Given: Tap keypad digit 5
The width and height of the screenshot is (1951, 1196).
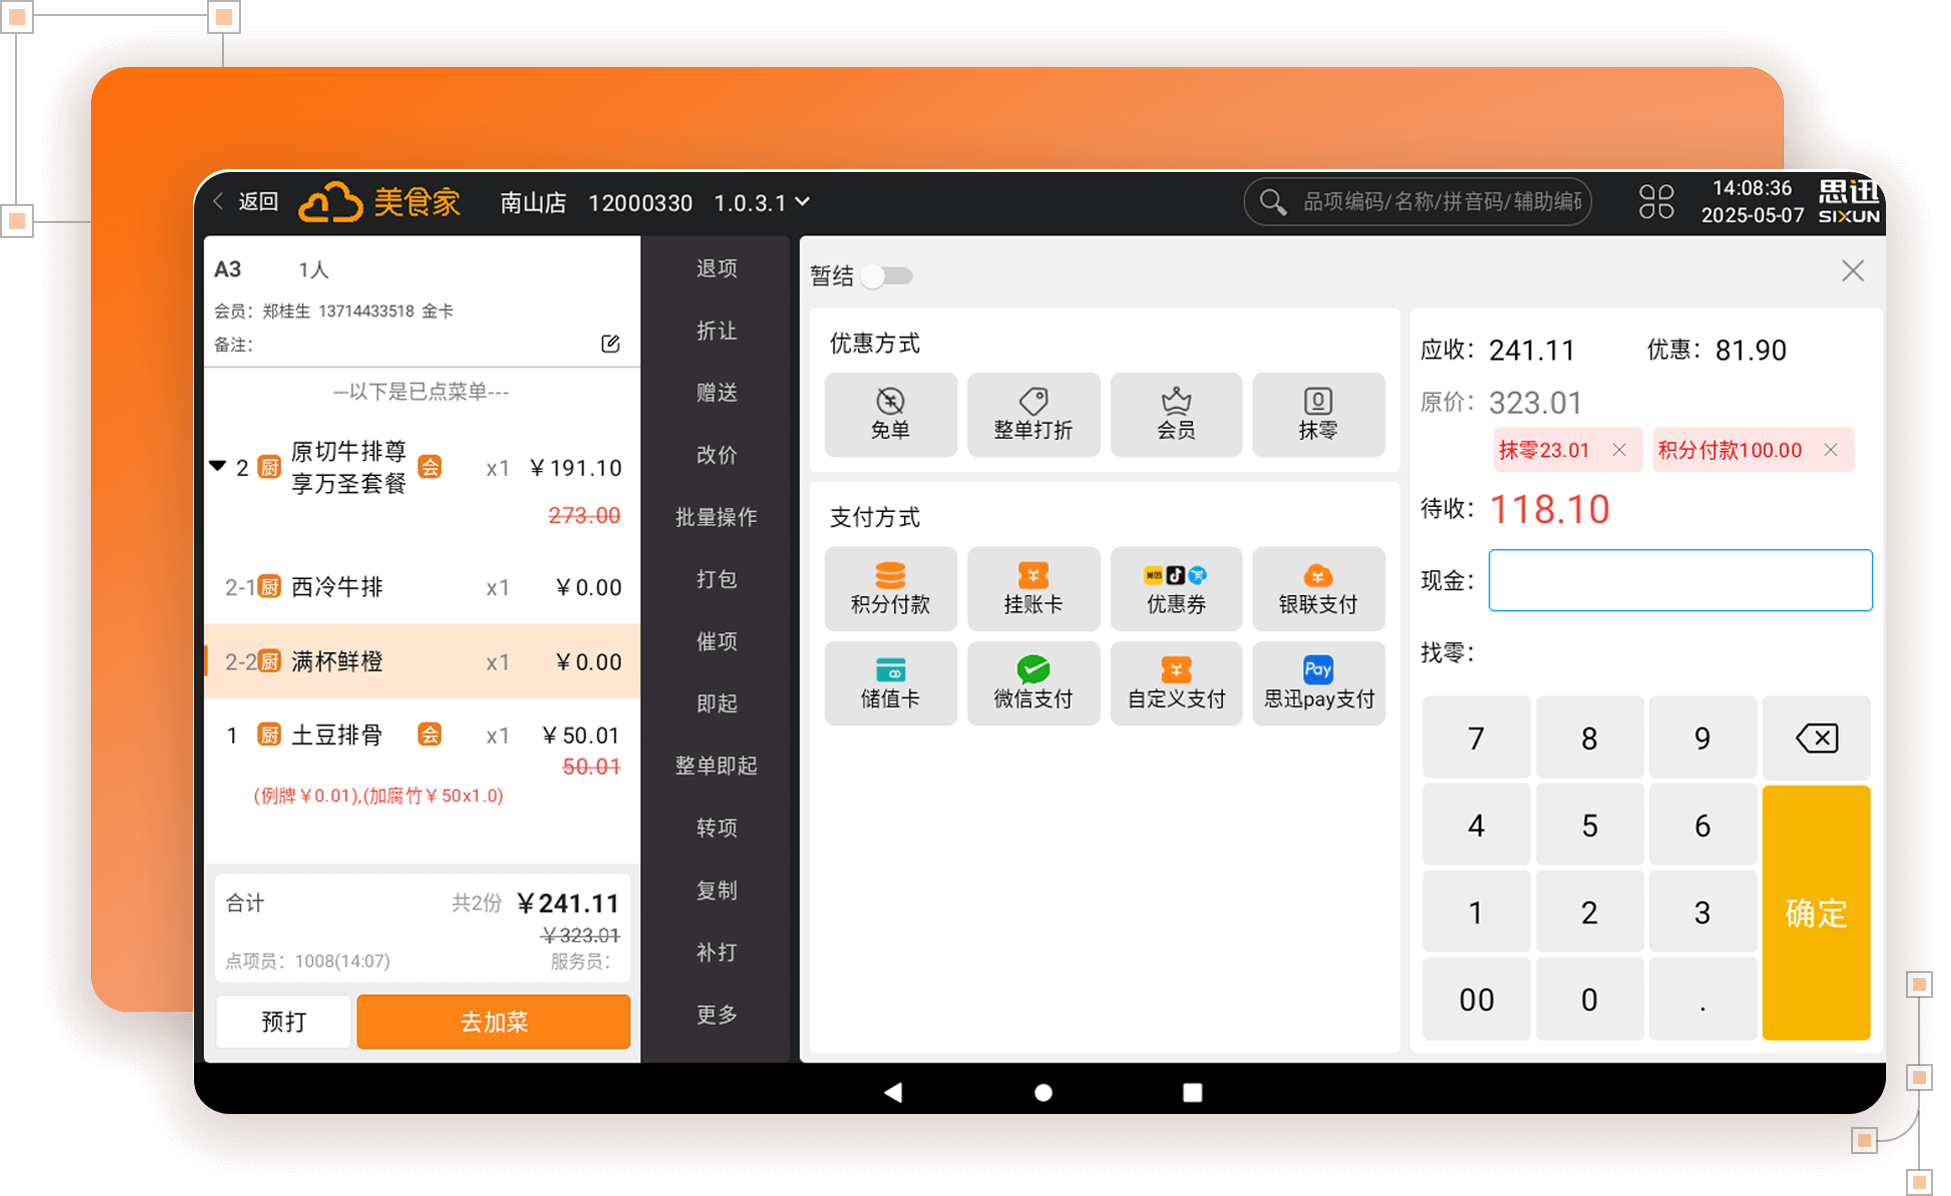Looking at the screenshot, I should pos(1589,825).
